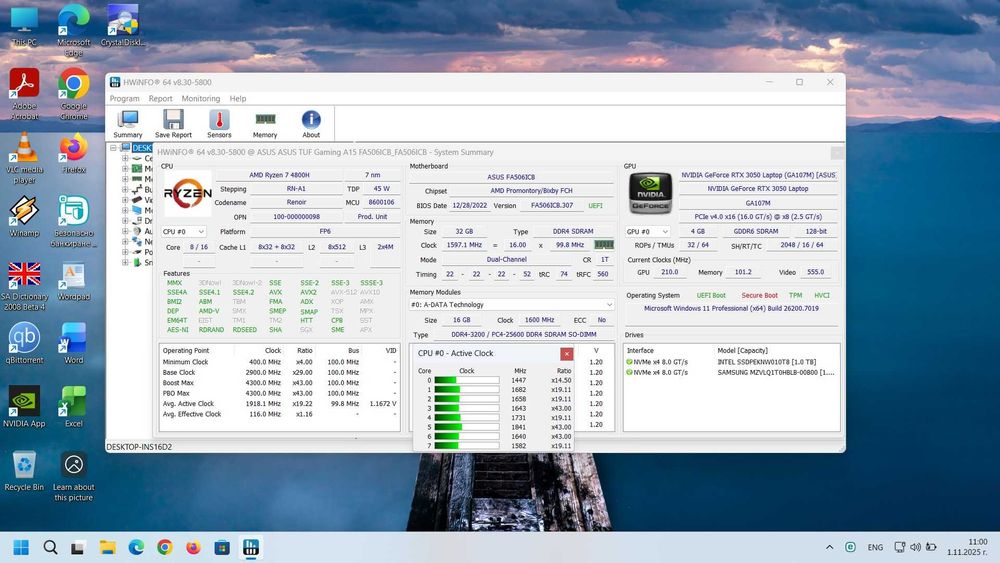Expand the Network tree node plus sign
This screenshot has width=1000, height=563.
125,242
